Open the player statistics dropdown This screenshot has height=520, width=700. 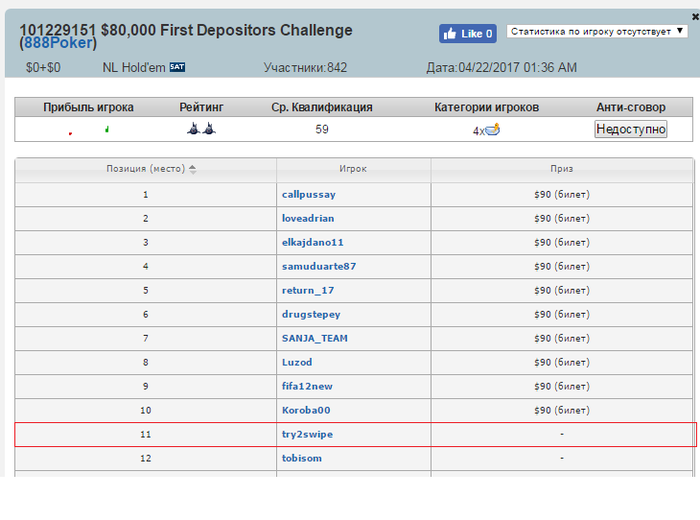[596, 32]
